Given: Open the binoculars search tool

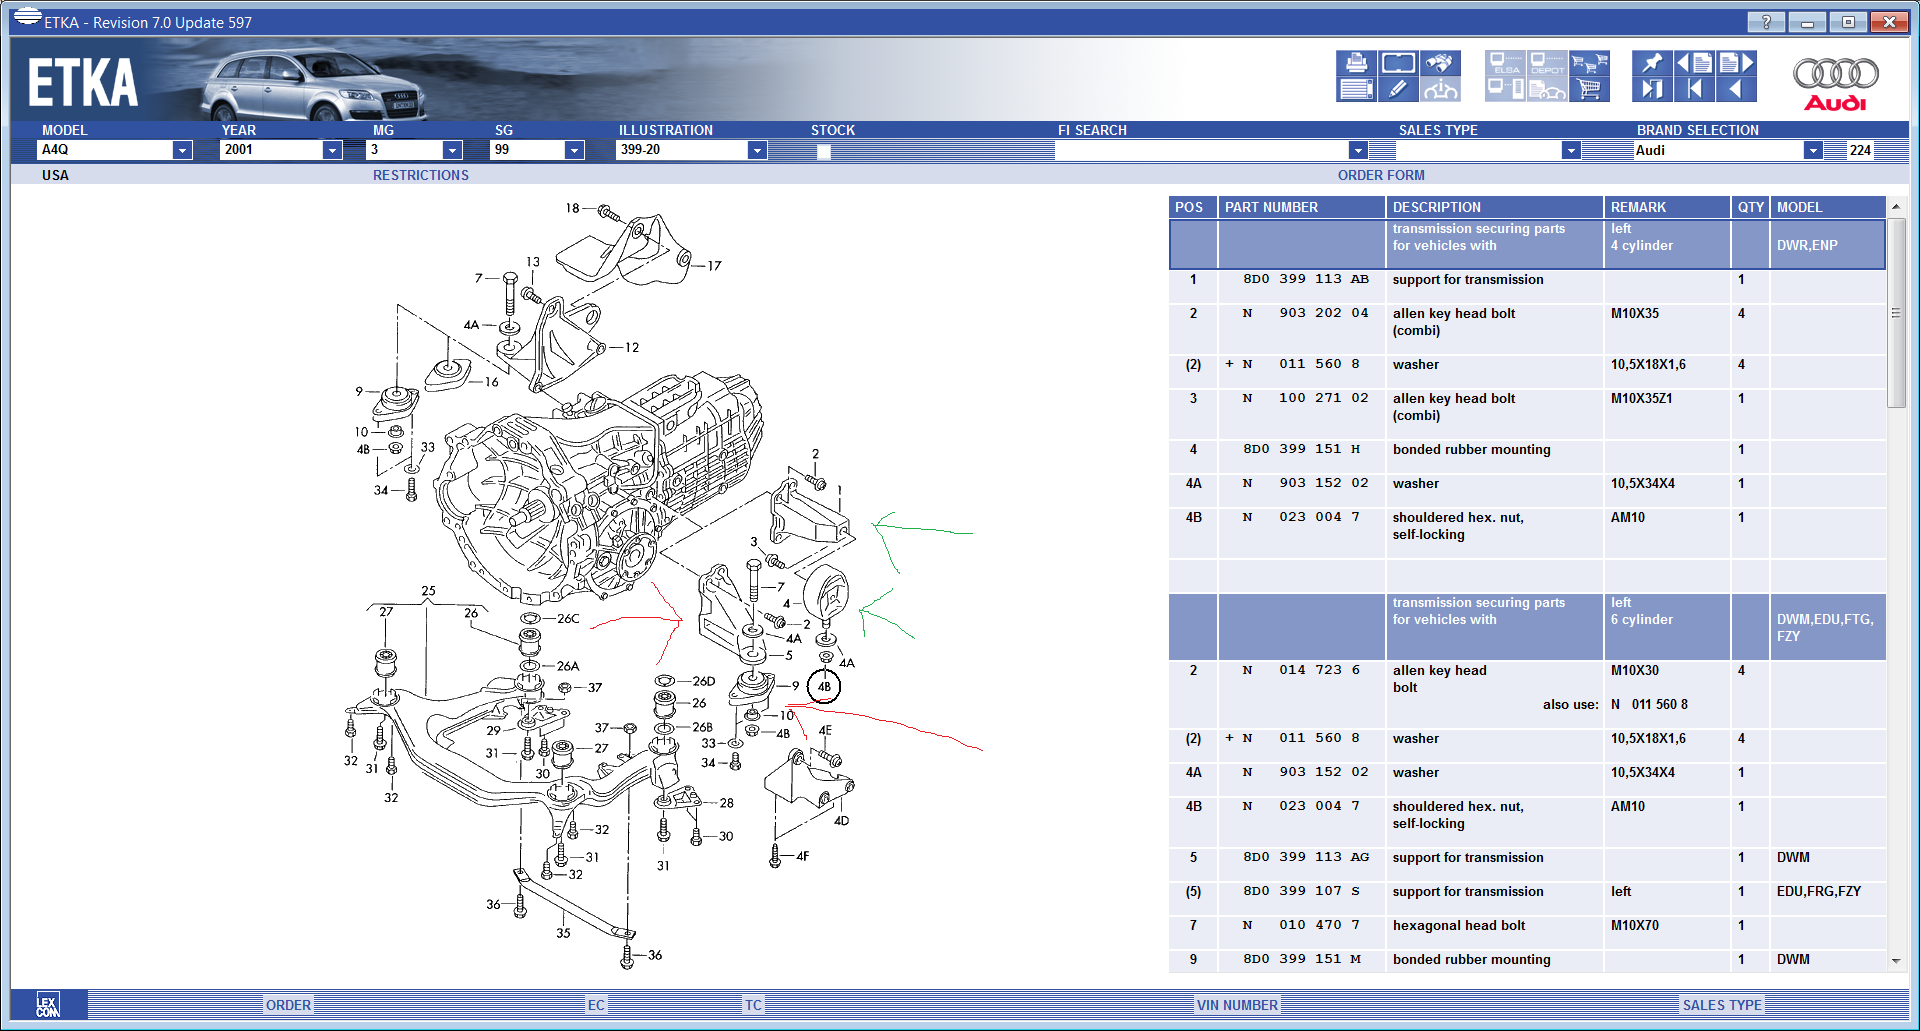Looking at the screenshot, I should click(x=1440, y=62).
